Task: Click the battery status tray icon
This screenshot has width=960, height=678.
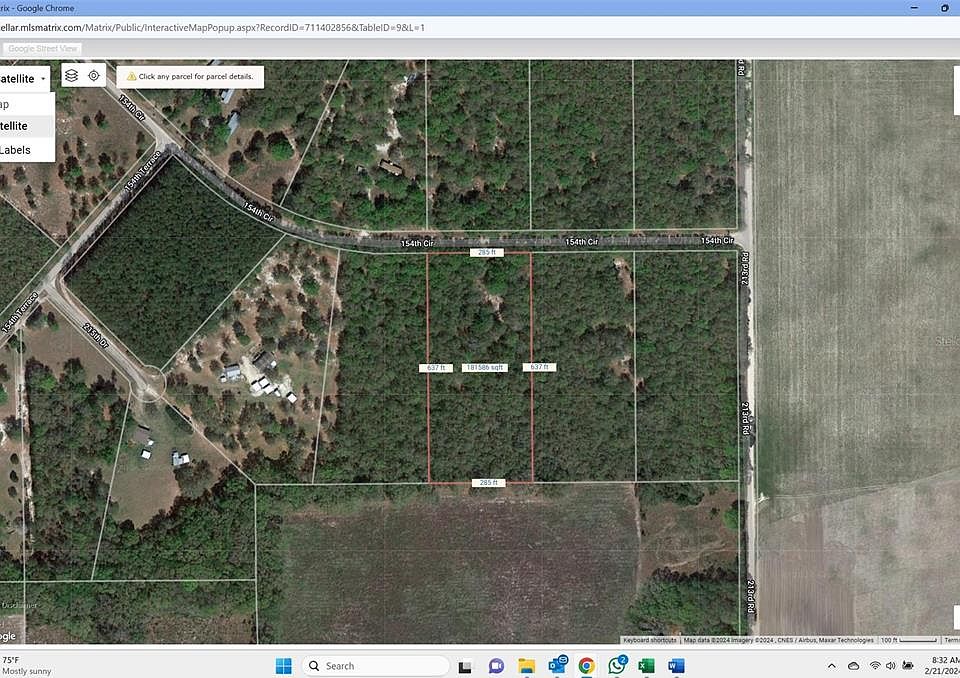Action: coord(908,666)
